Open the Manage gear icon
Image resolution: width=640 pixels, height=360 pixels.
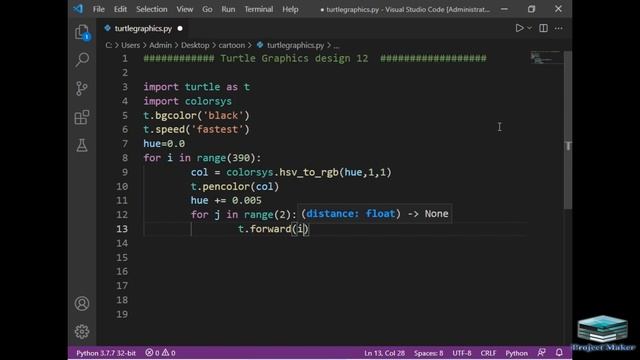click(x=82, y=331)
